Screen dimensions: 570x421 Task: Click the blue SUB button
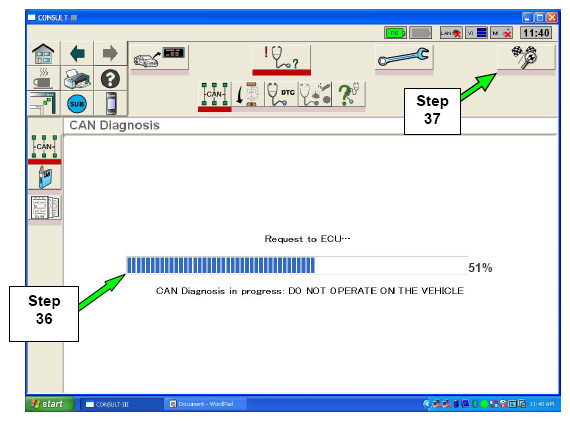click(77, 104)
